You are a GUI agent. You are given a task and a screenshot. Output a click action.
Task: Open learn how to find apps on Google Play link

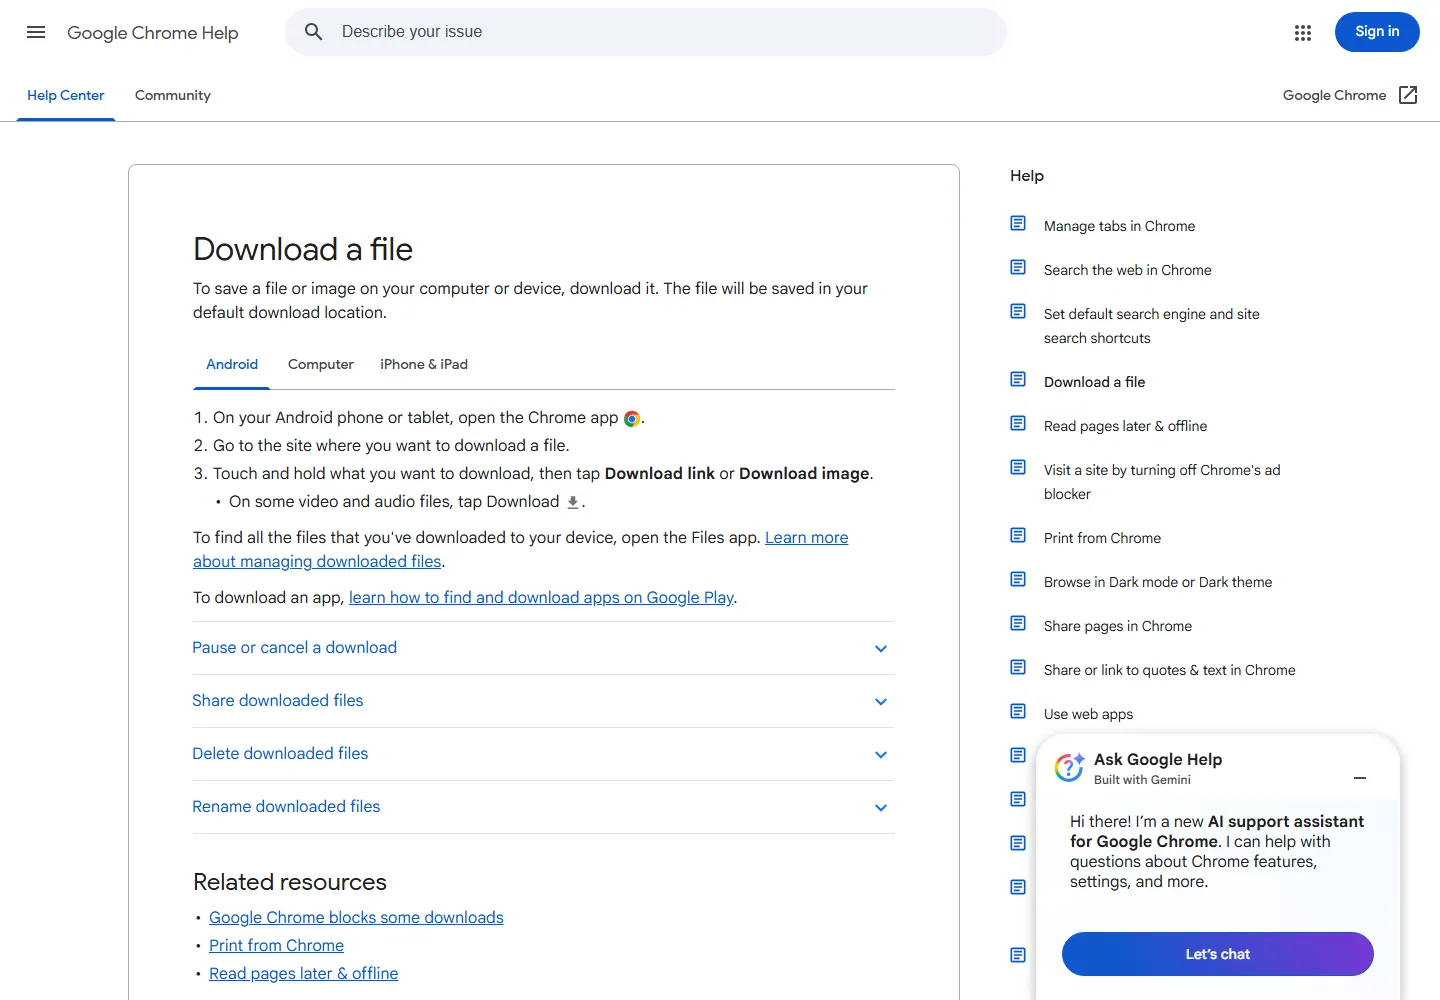[541, 598]
